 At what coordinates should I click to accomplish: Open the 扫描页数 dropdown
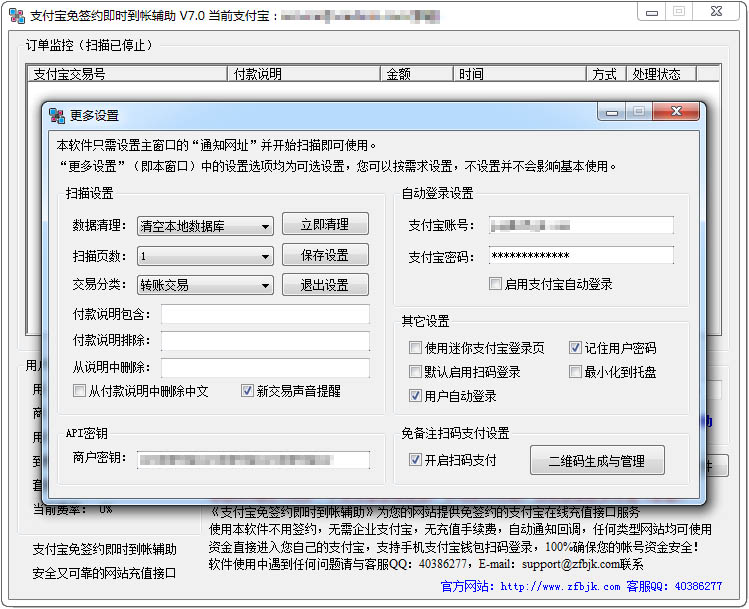click(205, 256)
